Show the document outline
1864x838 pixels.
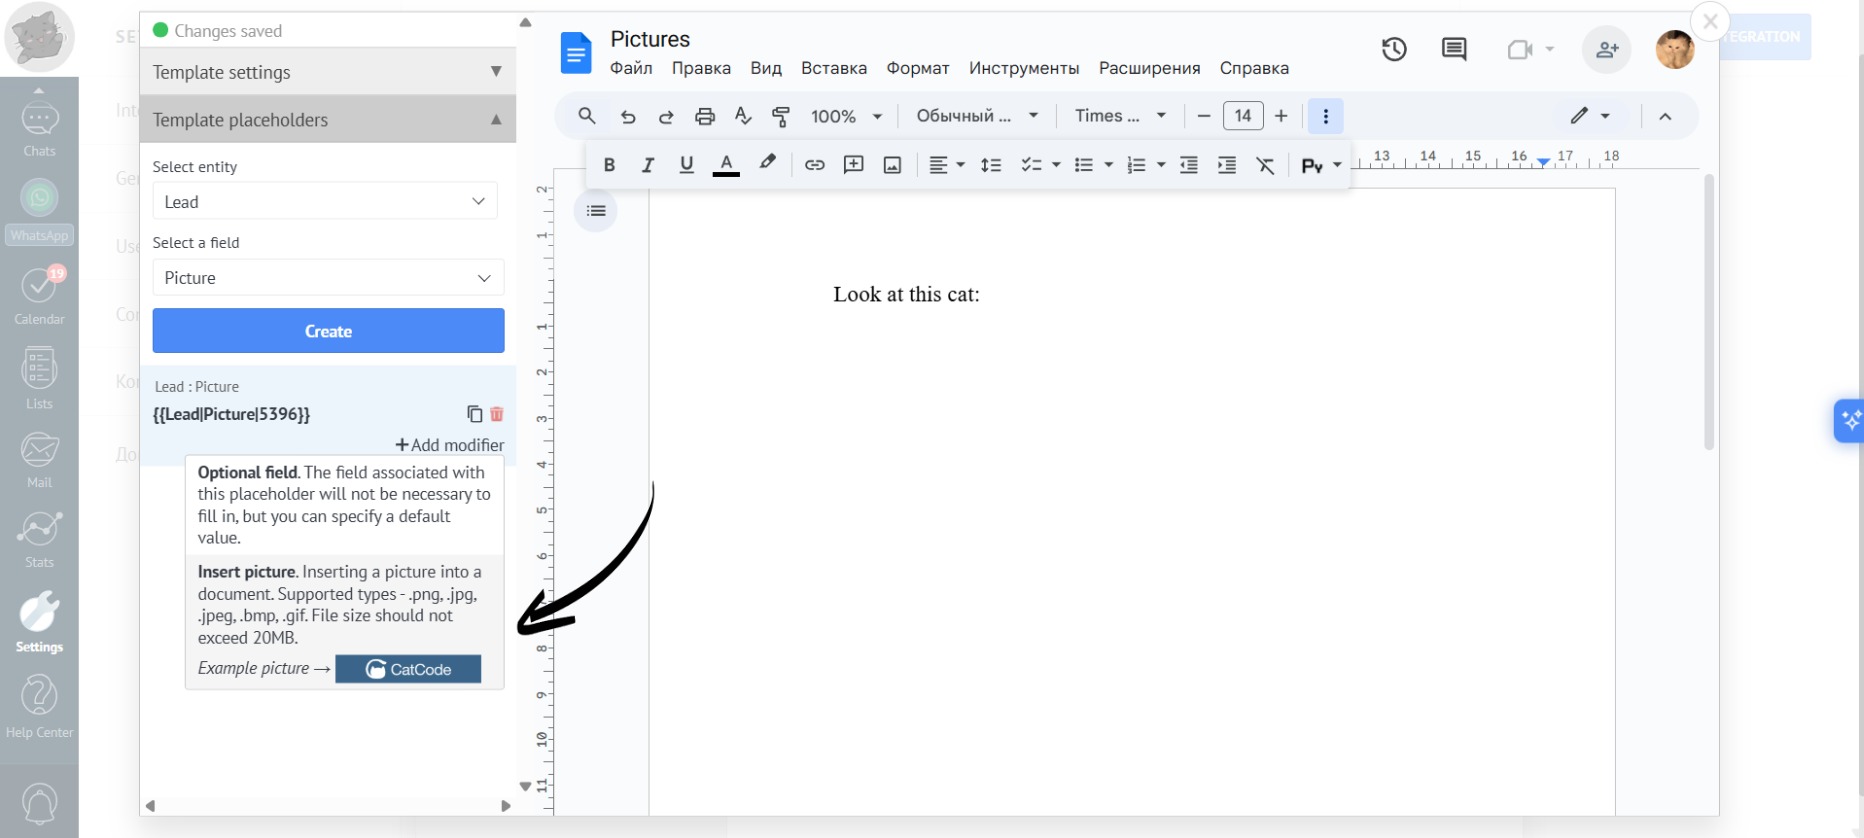coord(596,211)
